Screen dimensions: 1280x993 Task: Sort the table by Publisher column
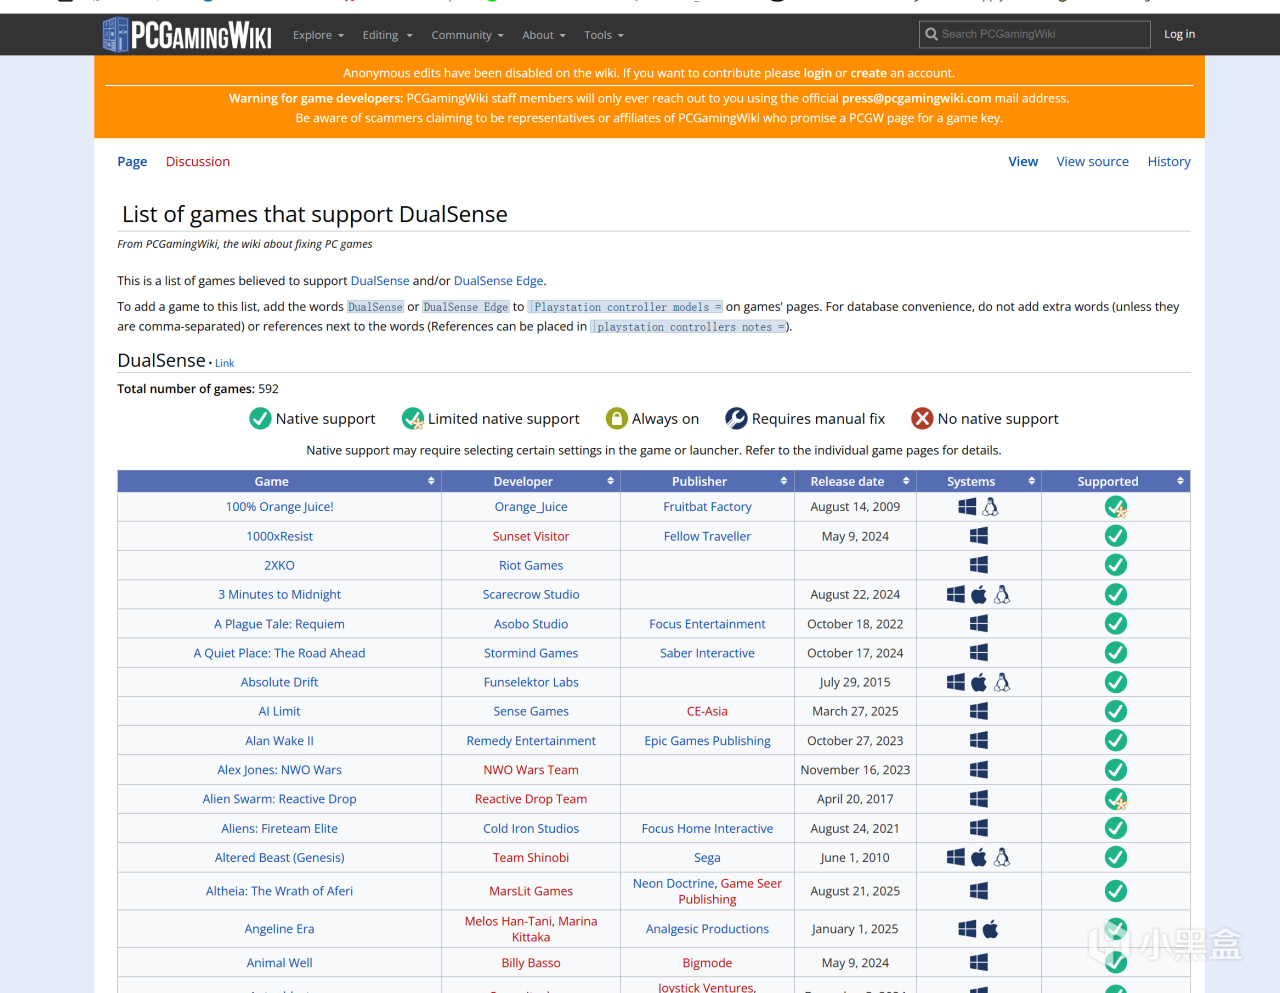point(707,481)
